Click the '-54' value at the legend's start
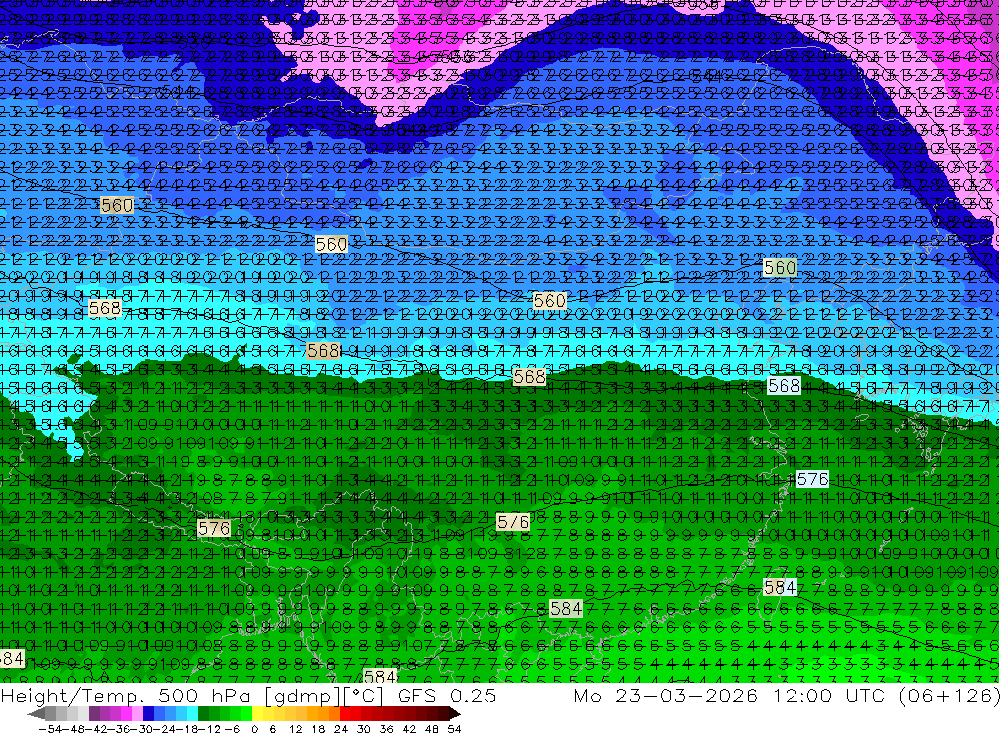Screen dimensions: 1000x733 pos(50,729)
